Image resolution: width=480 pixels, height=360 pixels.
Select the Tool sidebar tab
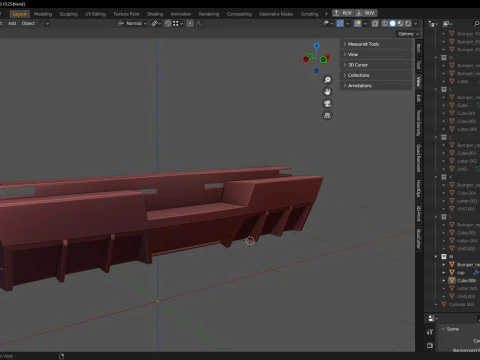click(419, 65)
